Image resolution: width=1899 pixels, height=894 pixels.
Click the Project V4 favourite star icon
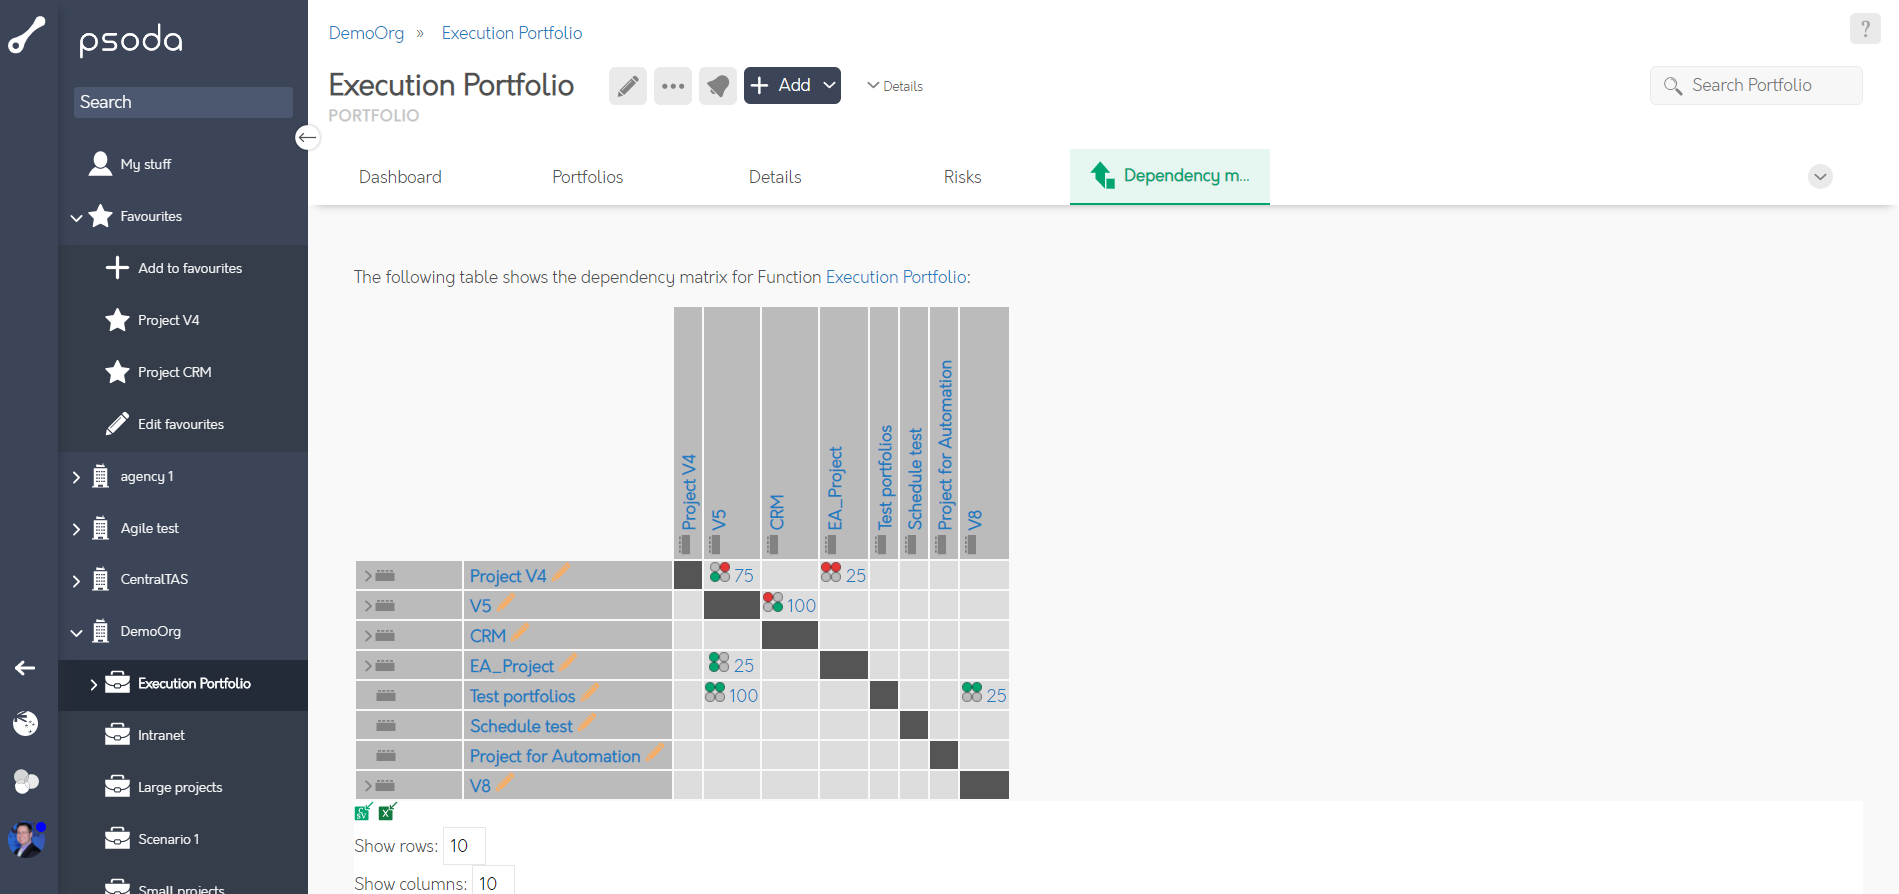coord(117,320)
